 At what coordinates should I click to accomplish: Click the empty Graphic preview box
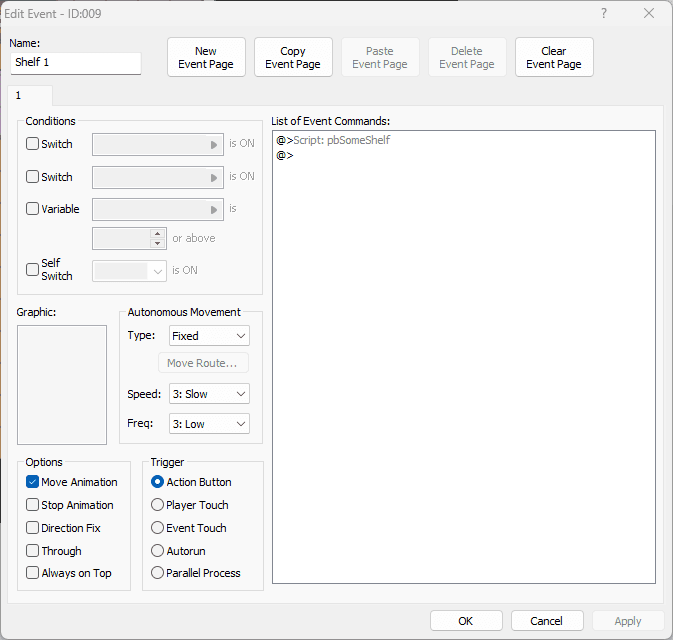point(62,385)
